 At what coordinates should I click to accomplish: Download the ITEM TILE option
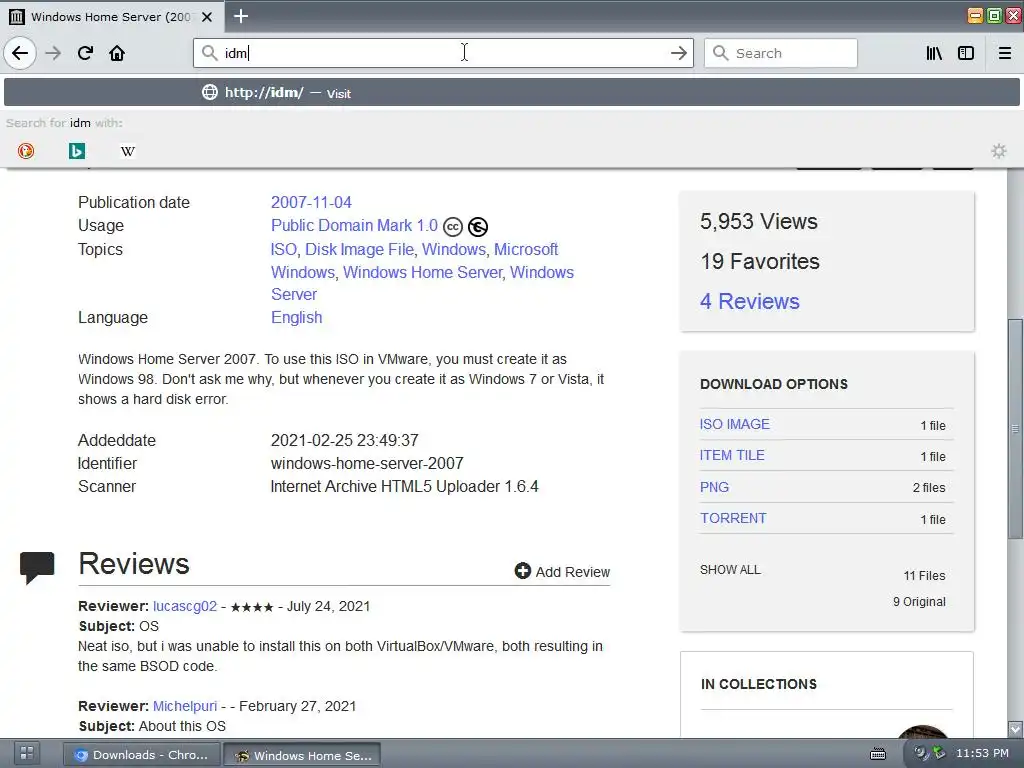[x=731, y=455]
